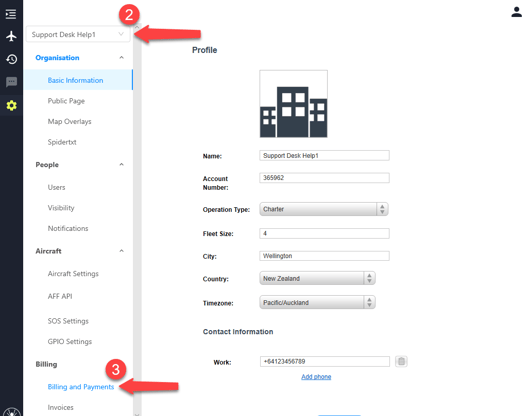The height and width of the screenshot is (416, 528).
Task: Open the history clock icon
Action: click(11, 59)
